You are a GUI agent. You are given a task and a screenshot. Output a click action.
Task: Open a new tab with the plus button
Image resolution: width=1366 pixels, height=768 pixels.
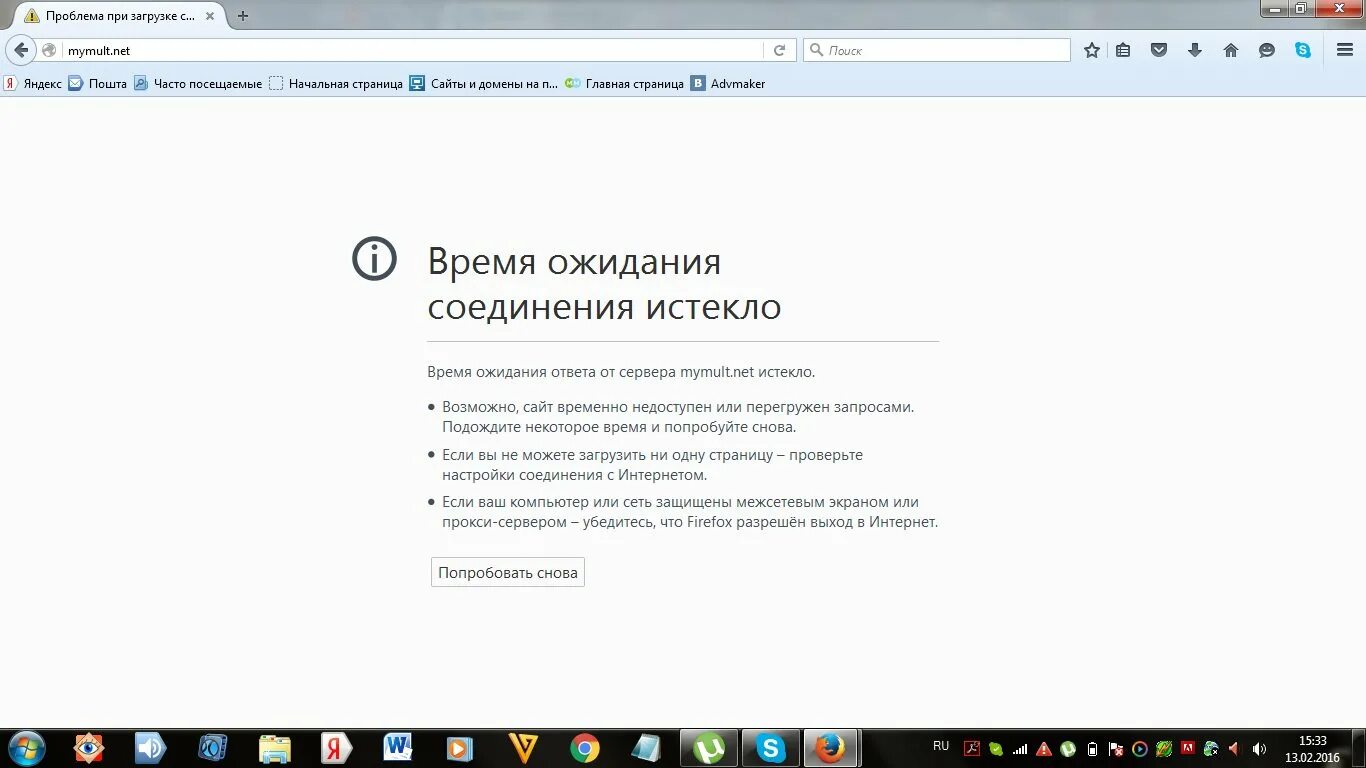(x=243, y=16)
